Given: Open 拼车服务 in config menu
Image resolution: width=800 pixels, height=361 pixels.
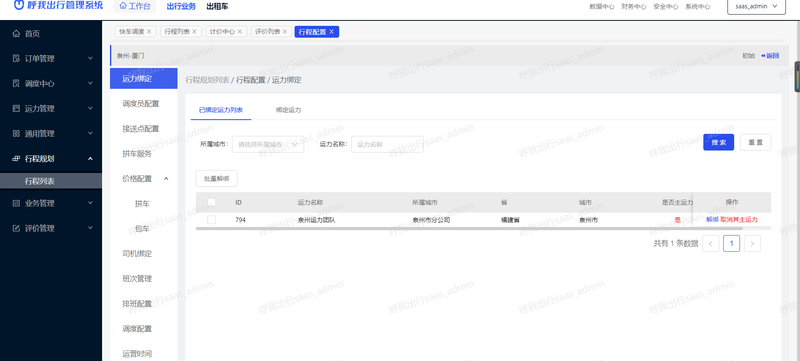Looking at the screenshot, I should [x=137, y=154].
